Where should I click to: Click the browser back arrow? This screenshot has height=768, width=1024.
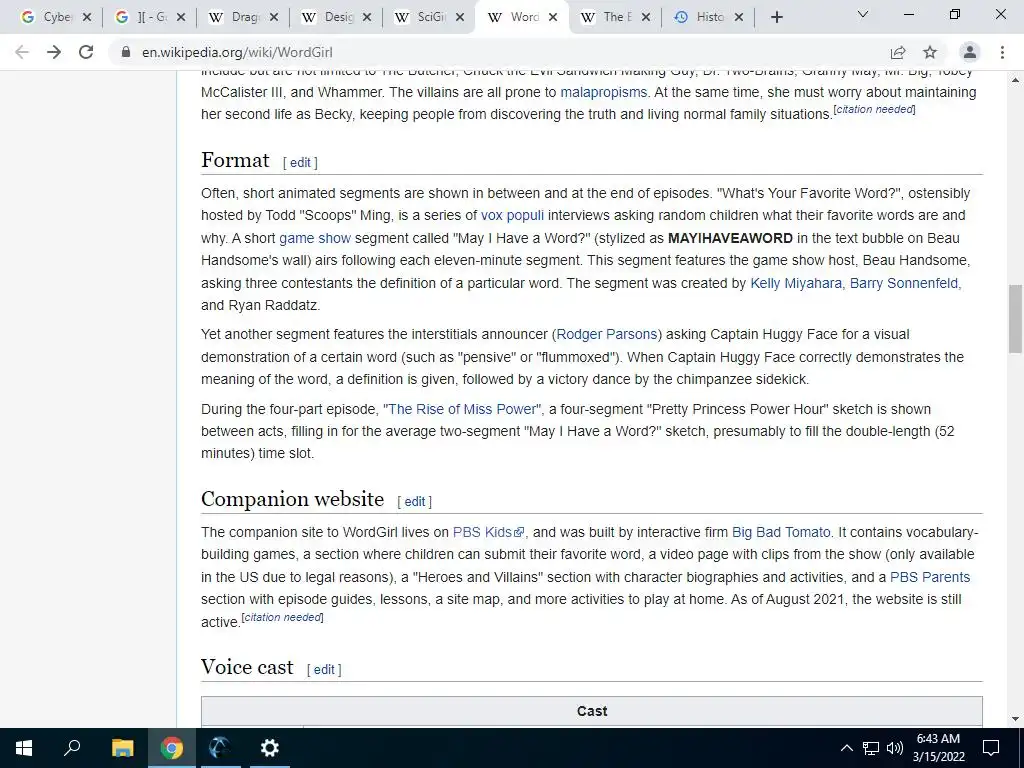pos(22,52)
